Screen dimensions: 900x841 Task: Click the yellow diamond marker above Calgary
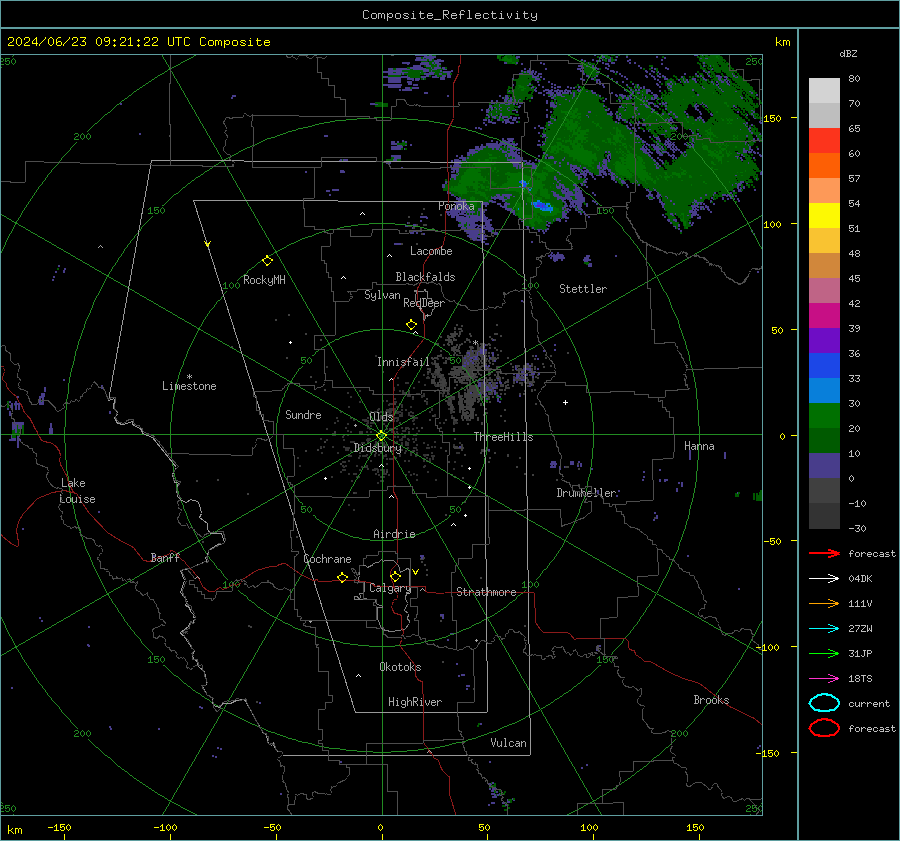tap(395, 576)
